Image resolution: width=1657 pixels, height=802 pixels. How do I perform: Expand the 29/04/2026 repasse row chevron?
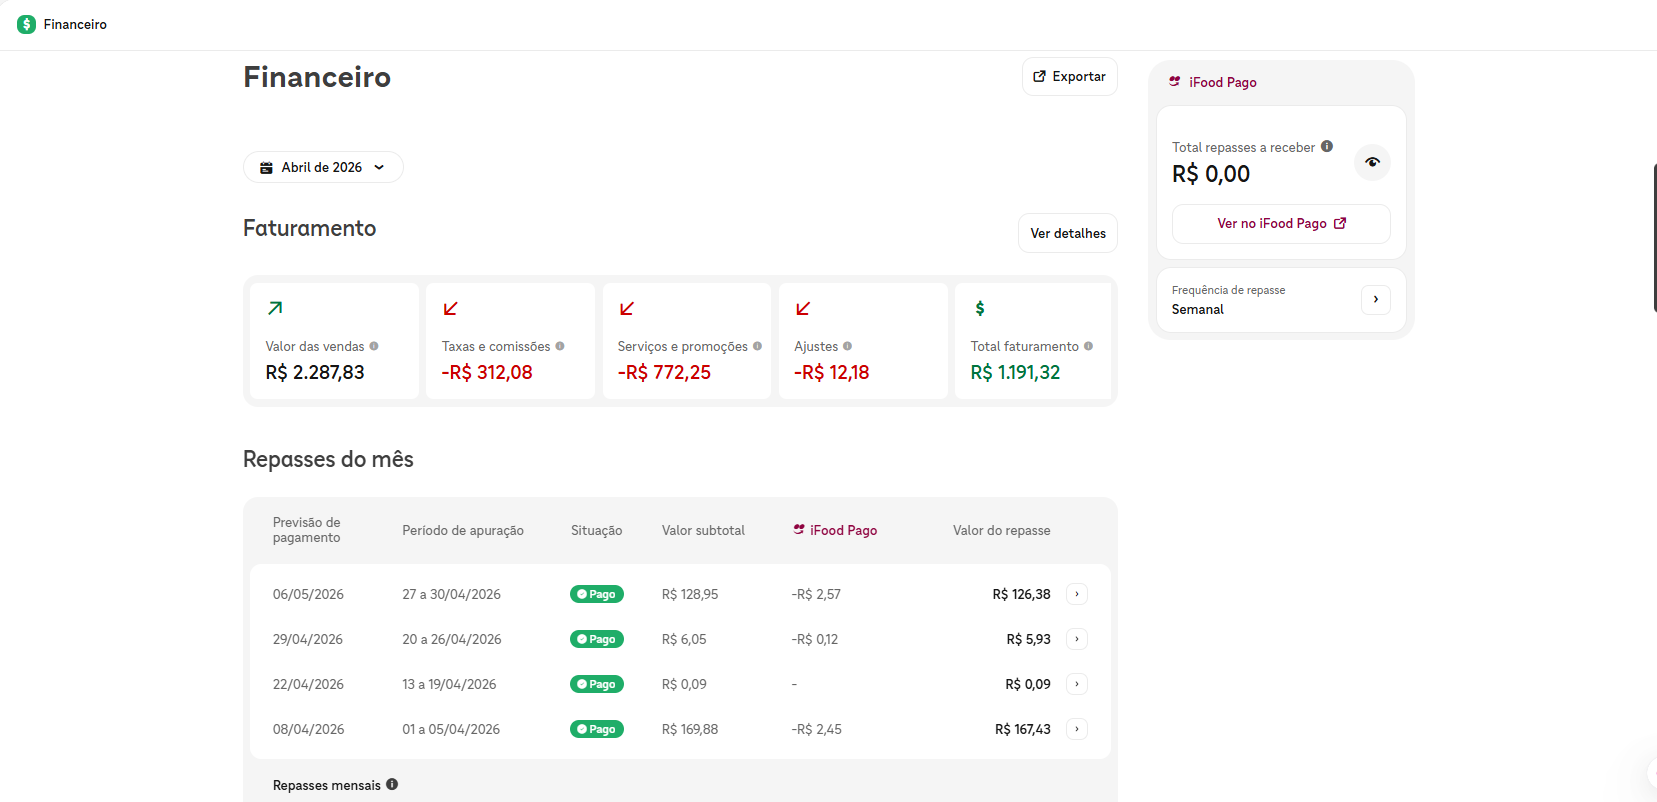point(1077,639)
